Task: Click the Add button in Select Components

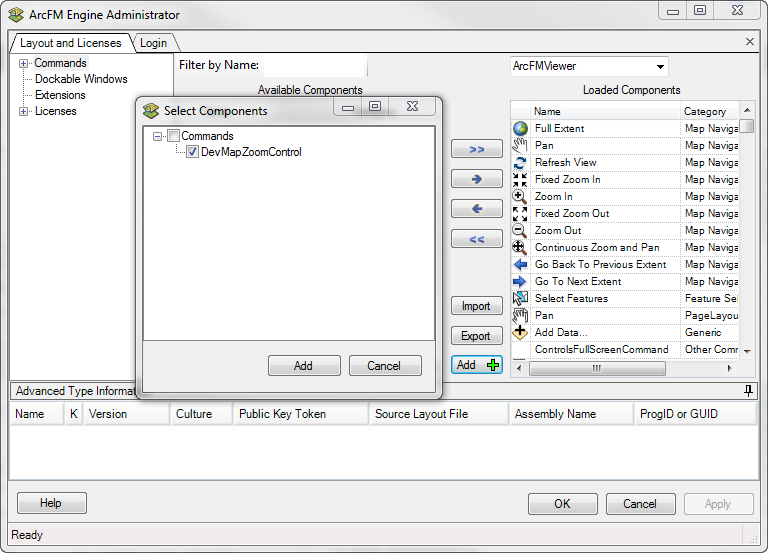Action: coord(303,366)
